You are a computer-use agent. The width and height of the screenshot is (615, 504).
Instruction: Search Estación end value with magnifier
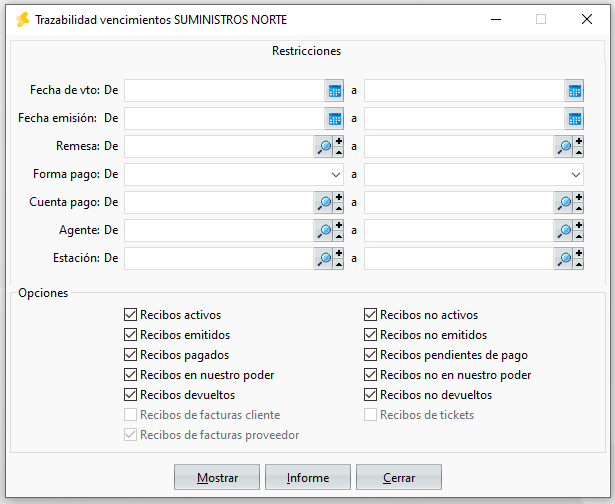[564, 258]
